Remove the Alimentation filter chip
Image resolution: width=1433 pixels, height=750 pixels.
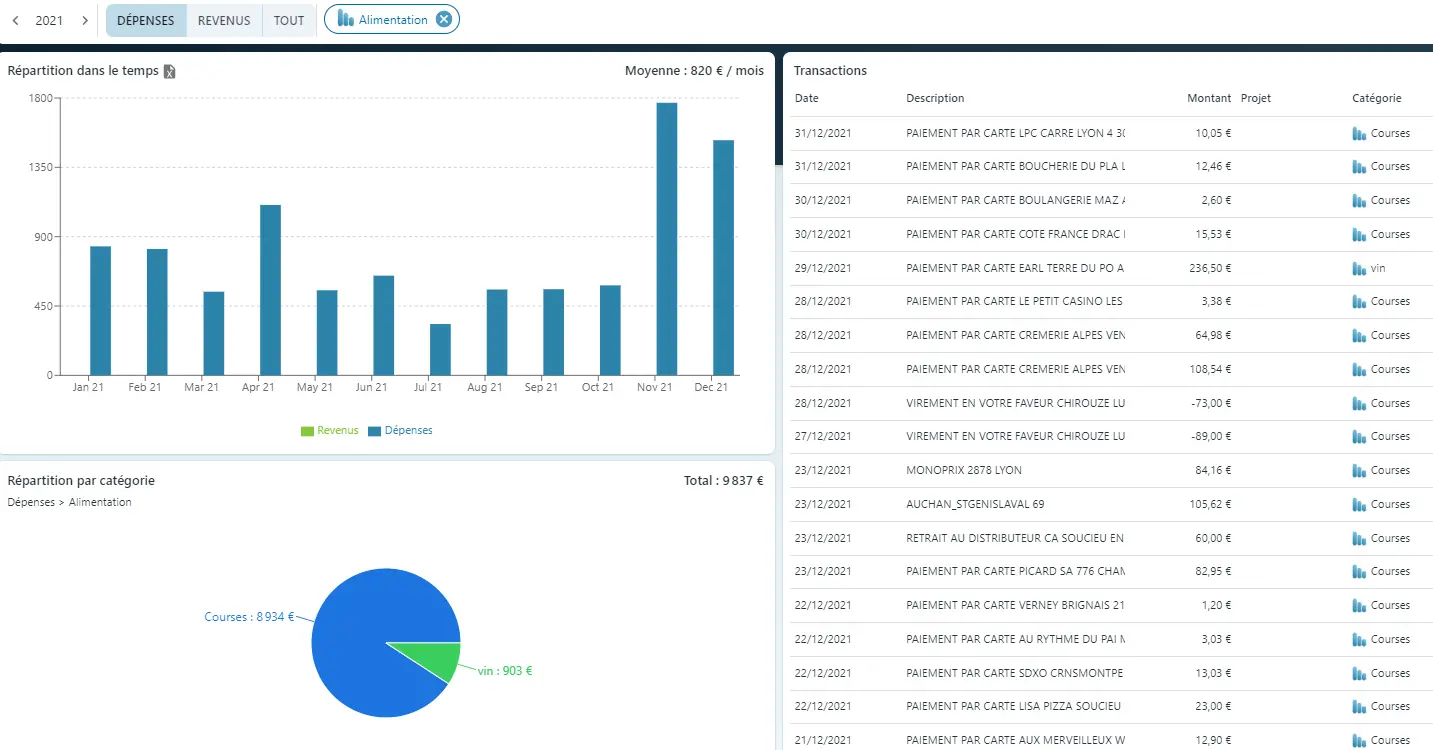444,20
